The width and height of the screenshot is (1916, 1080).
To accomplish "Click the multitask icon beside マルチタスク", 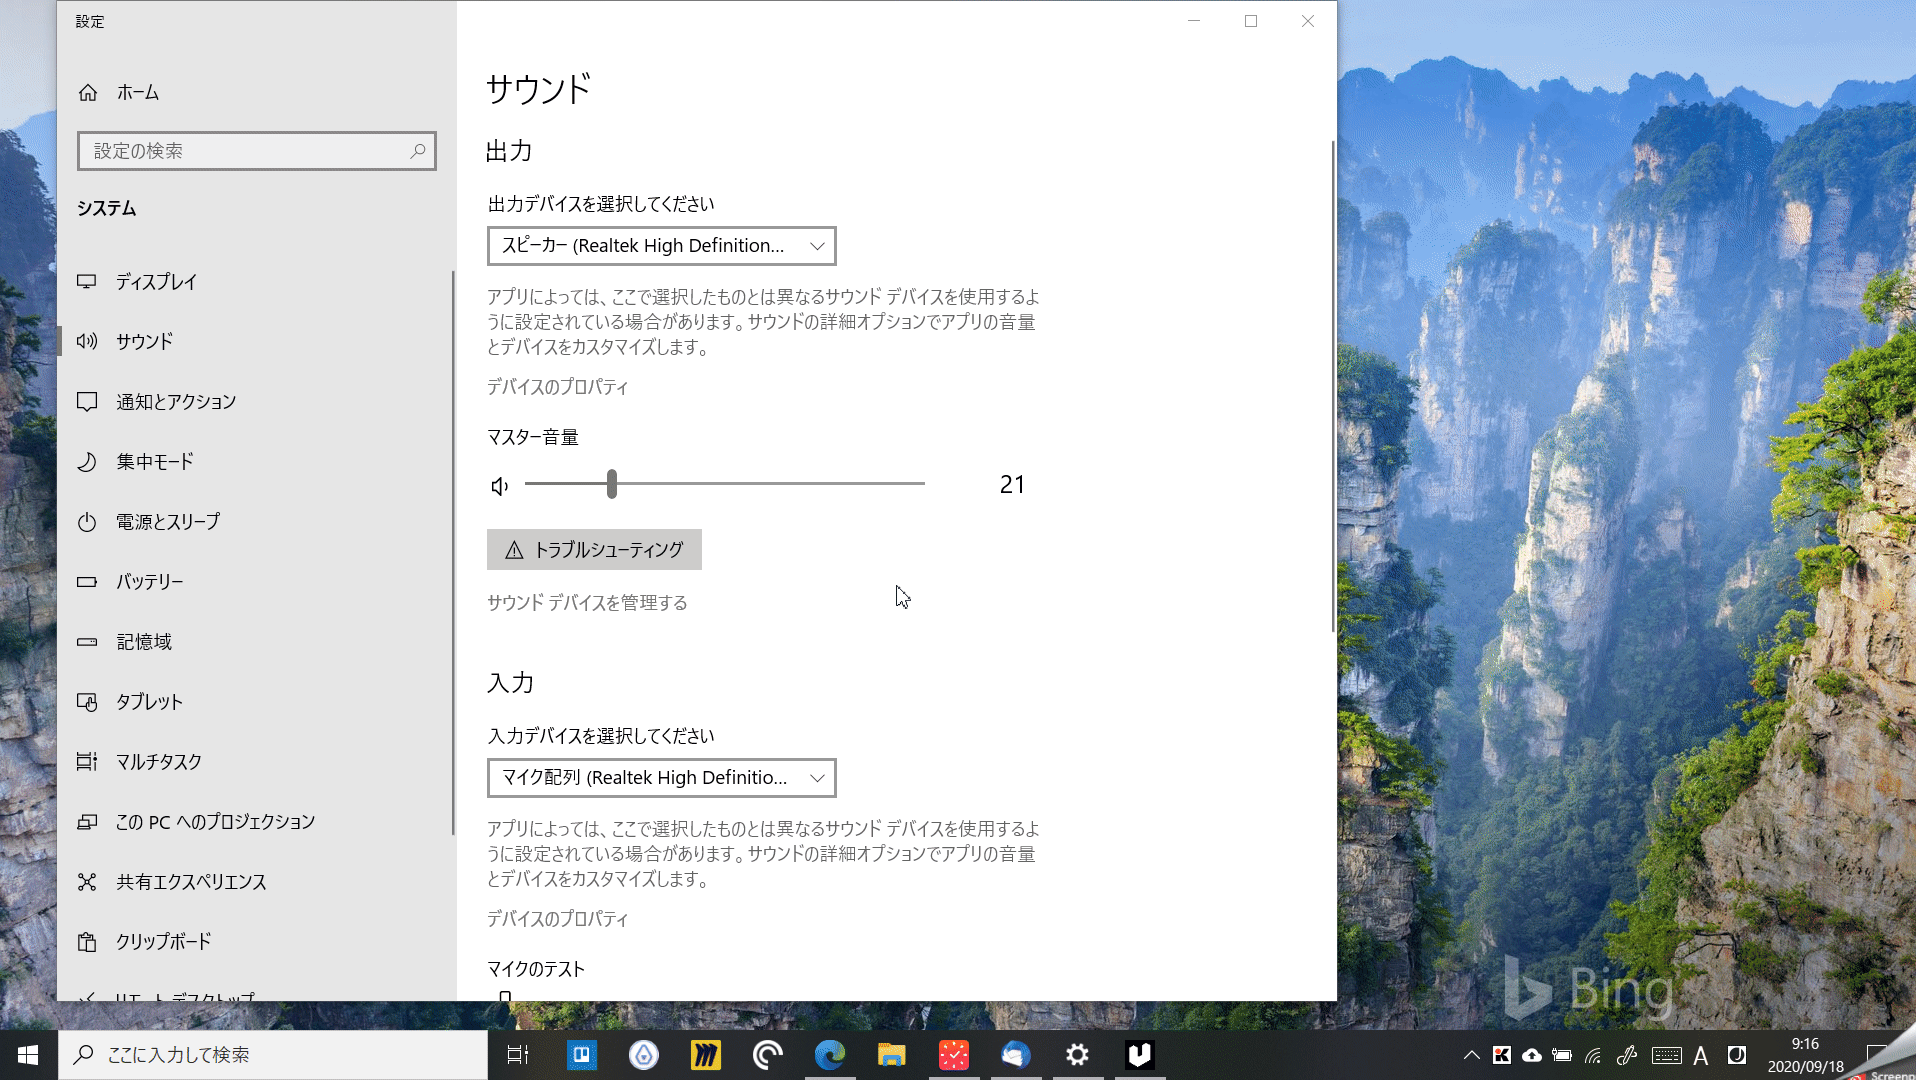I will click(x=87, y=762).
